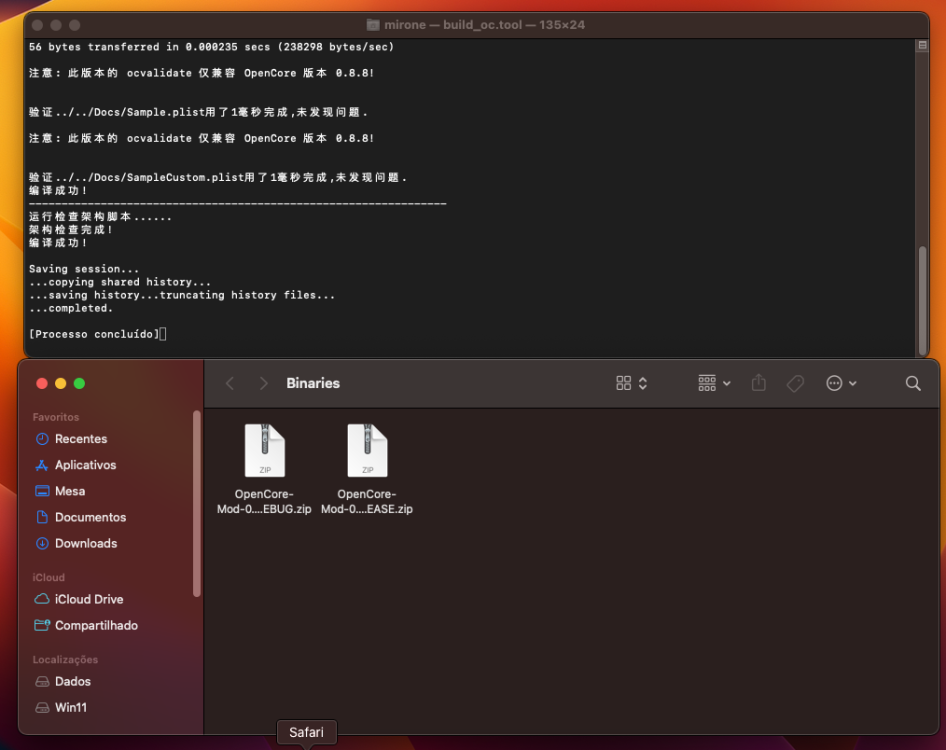Screen dimensions: 946x750
Task: Click the Downloads arrow icon in sidebar
Action: pos(42,543)
